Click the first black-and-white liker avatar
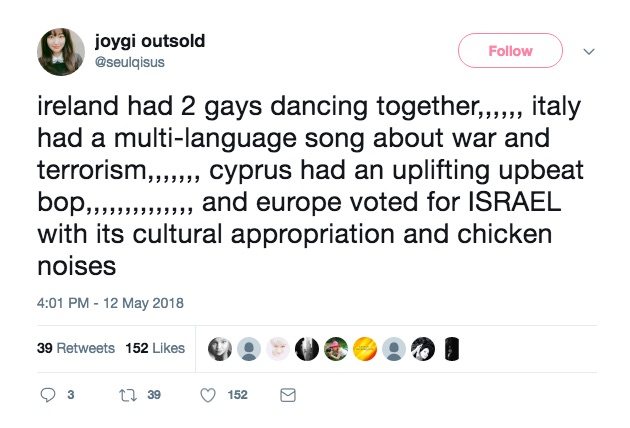The image size is (630, 428). click(220, 348)
